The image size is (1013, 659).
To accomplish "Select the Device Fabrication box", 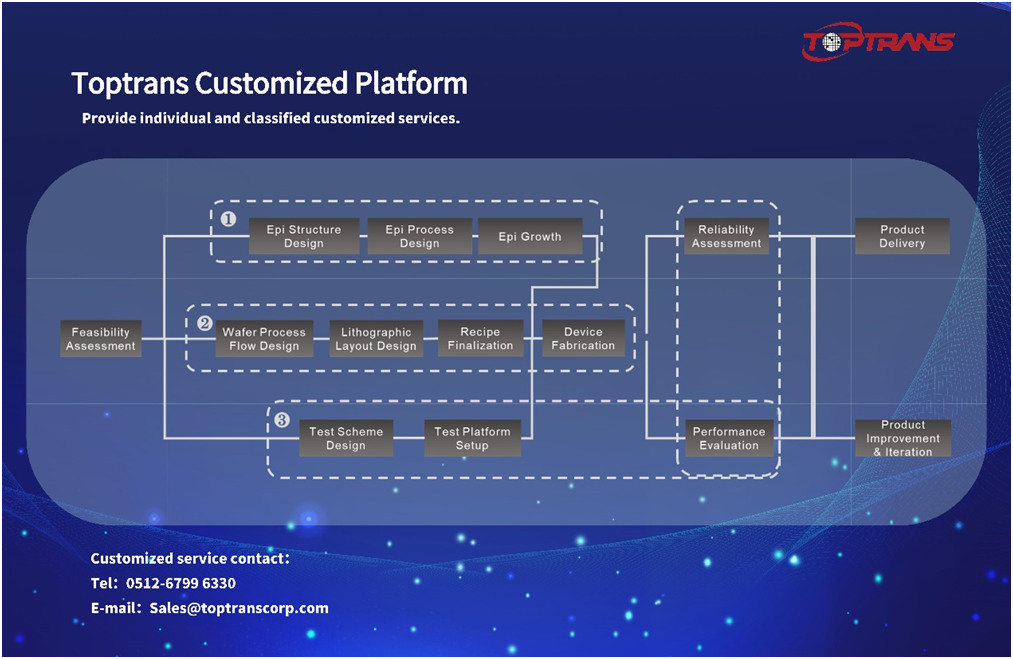I will click(583, 339).
